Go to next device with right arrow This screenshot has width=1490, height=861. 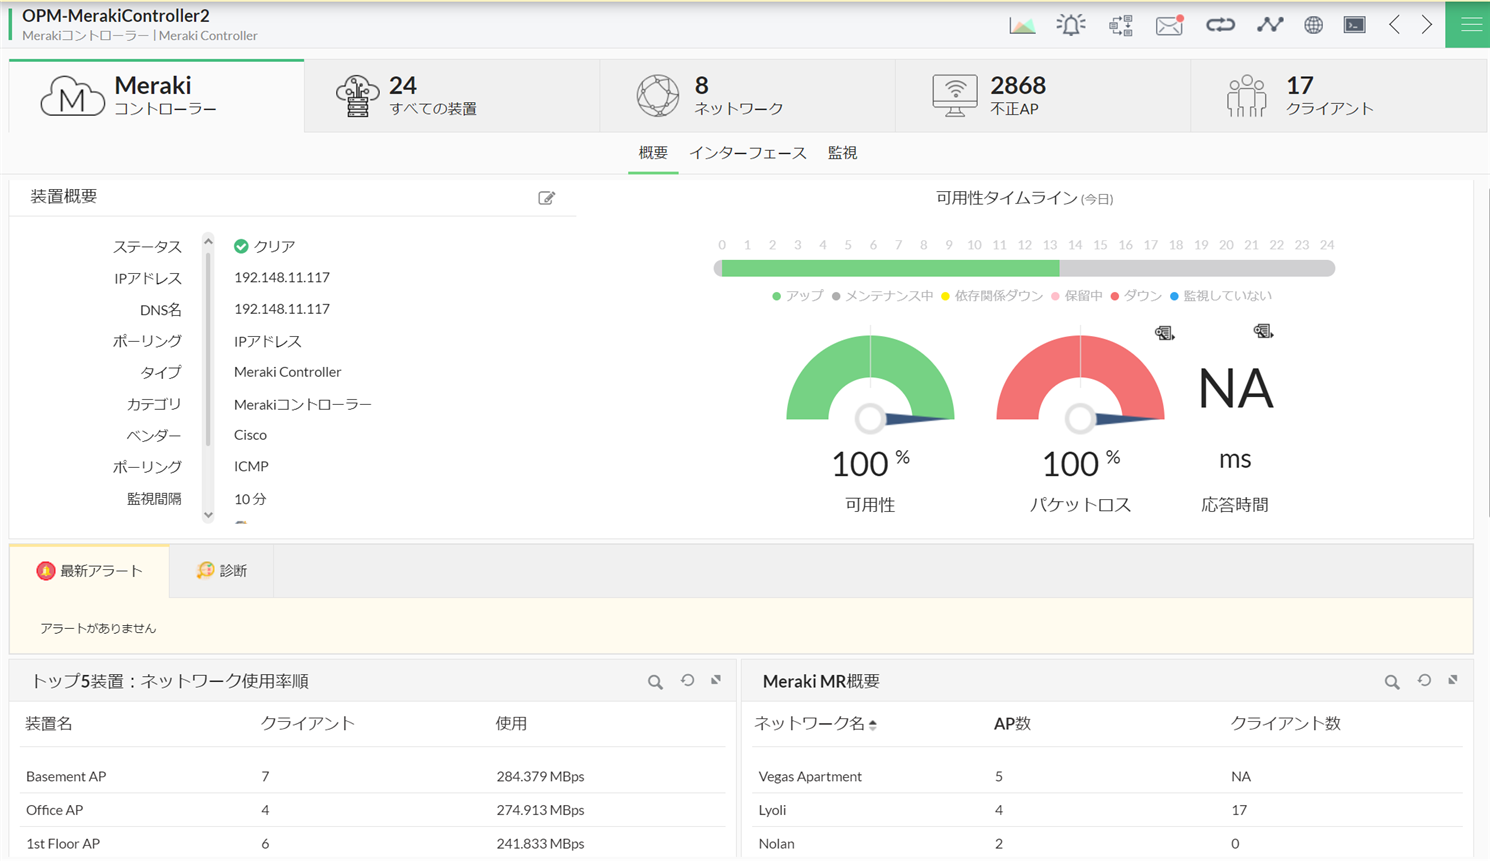[1426, 25]
